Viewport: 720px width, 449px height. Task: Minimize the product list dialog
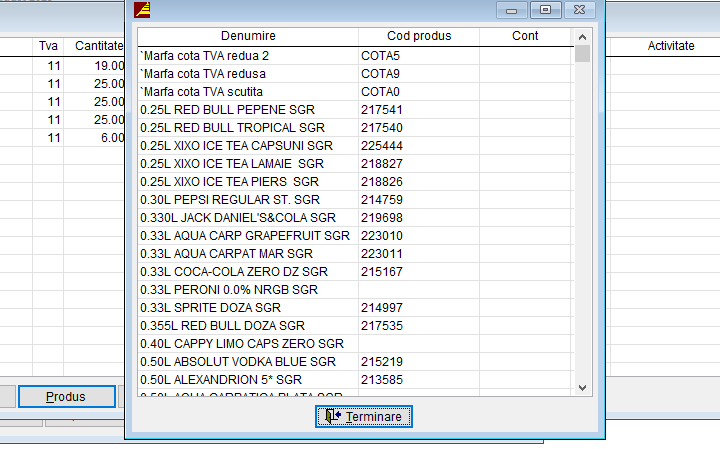pyautogui.click(x=512, y=10)
